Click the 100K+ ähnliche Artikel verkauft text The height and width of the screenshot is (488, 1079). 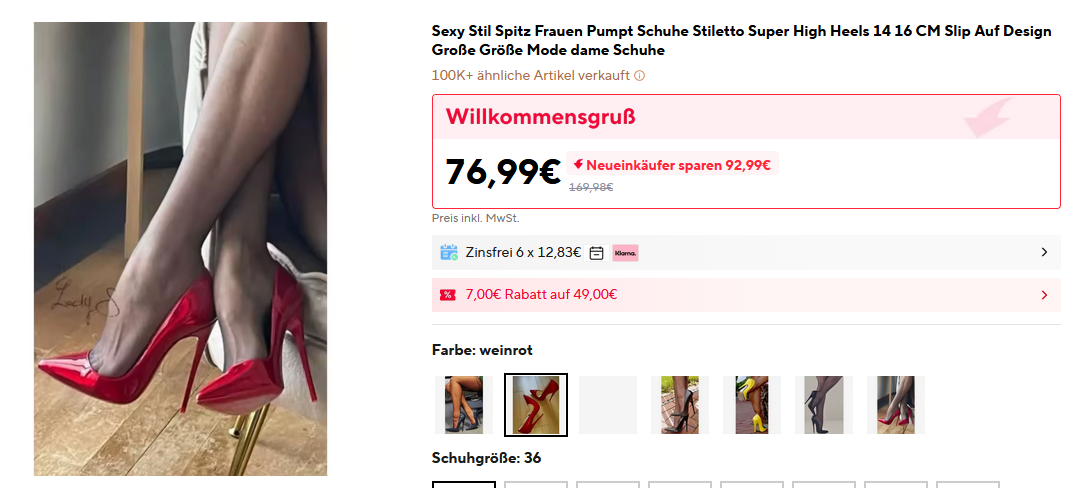point(531,76)
